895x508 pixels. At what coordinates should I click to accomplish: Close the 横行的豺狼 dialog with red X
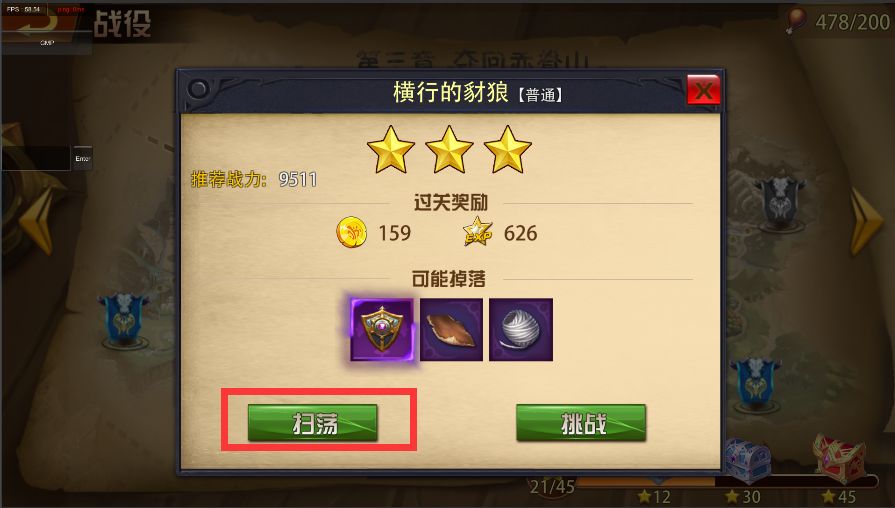pos(703,90)
